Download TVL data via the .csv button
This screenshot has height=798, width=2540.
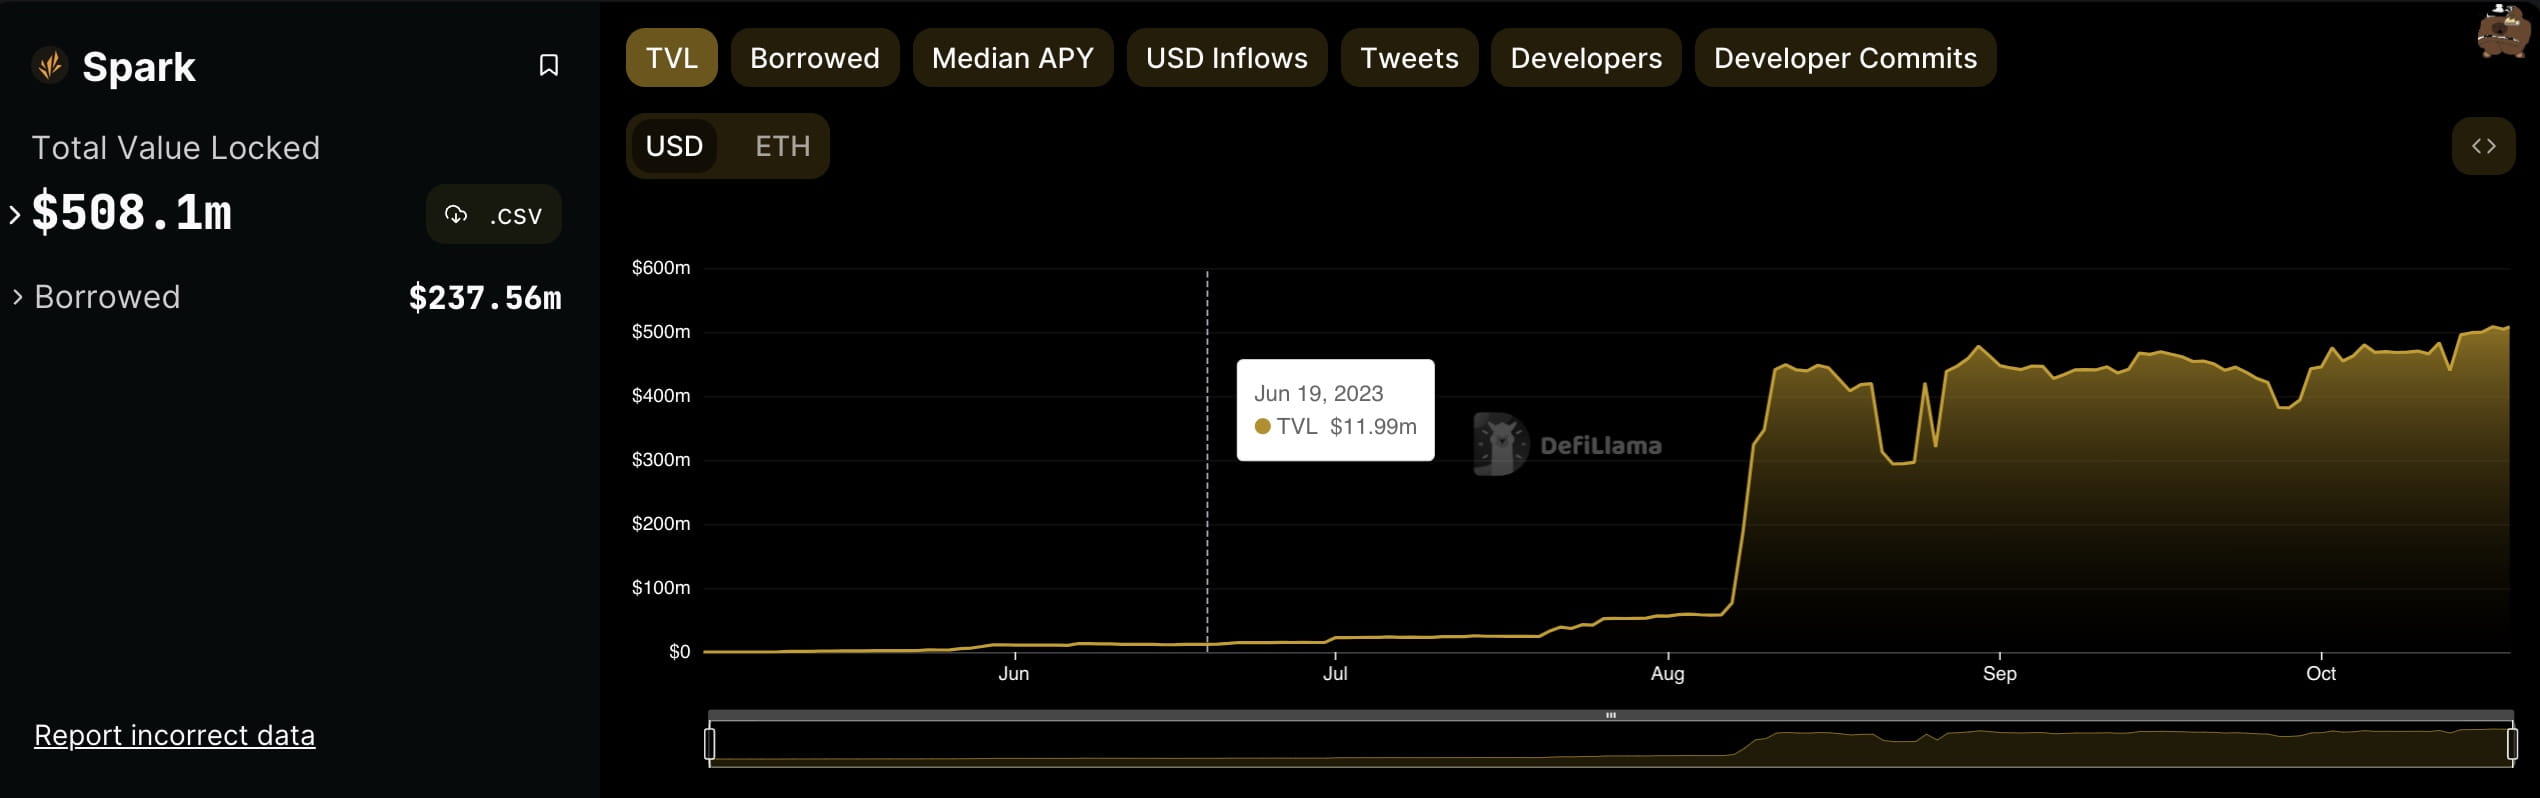pyautogui.click(x=493, y=214)
